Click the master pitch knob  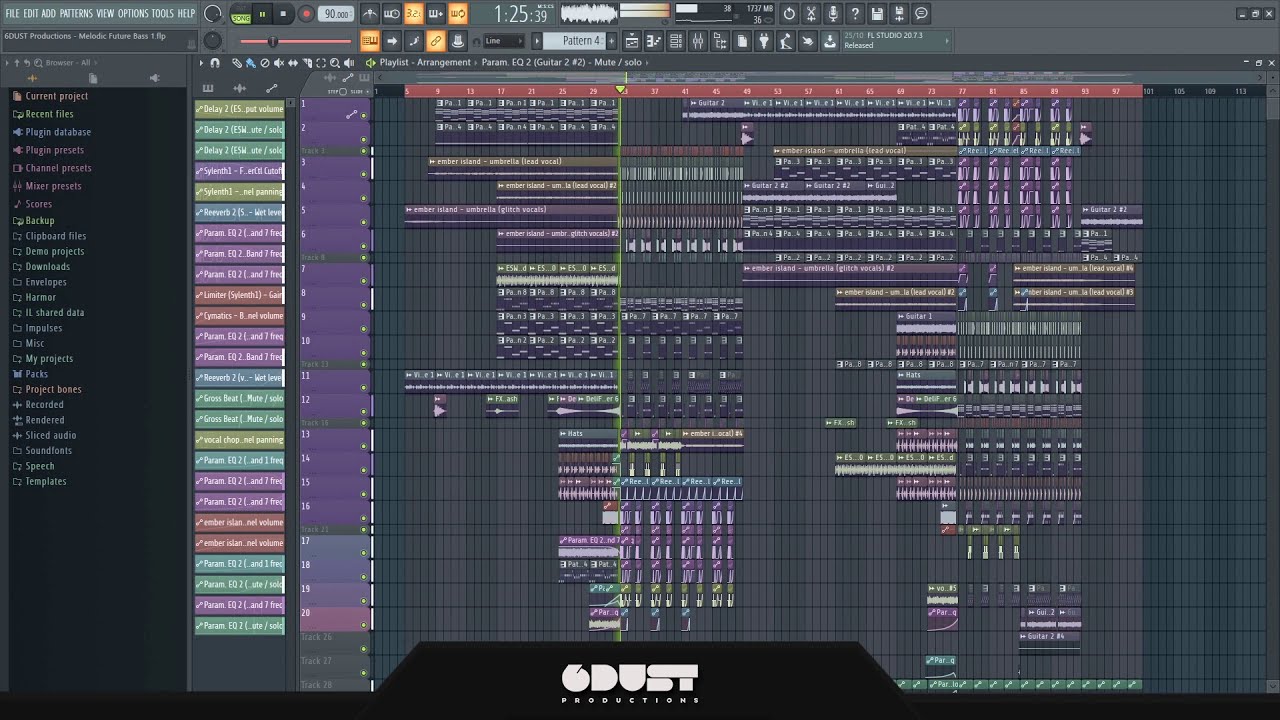point(213,41)
